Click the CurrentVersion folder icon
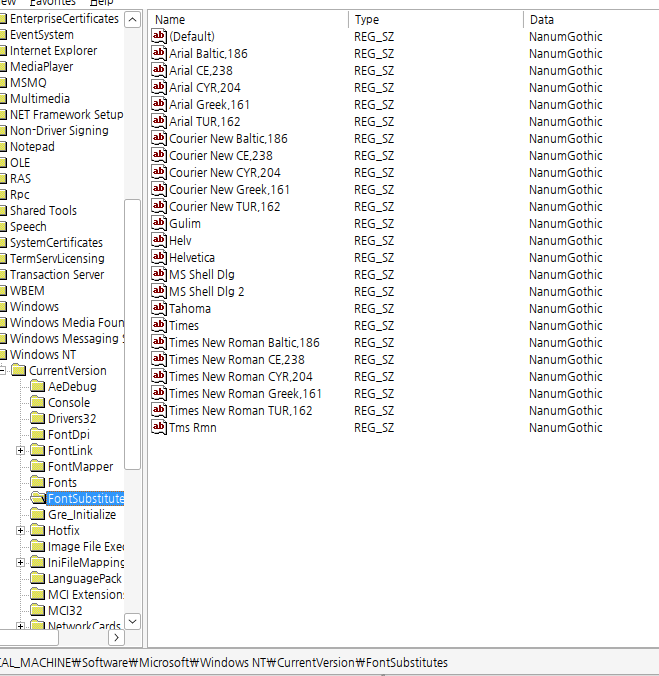Screen dimensions: 659x676 point(19,370)
